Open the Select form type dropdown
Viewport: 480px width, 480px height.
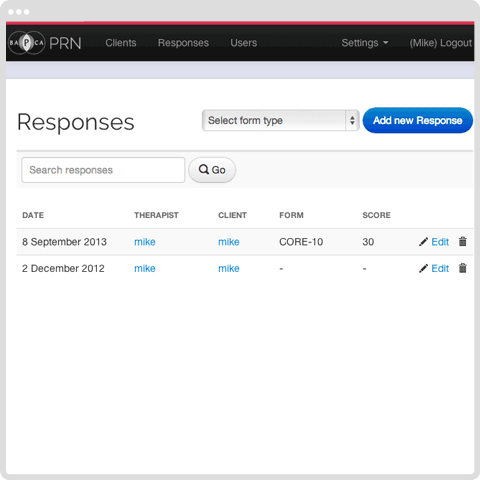pos(280,120)
